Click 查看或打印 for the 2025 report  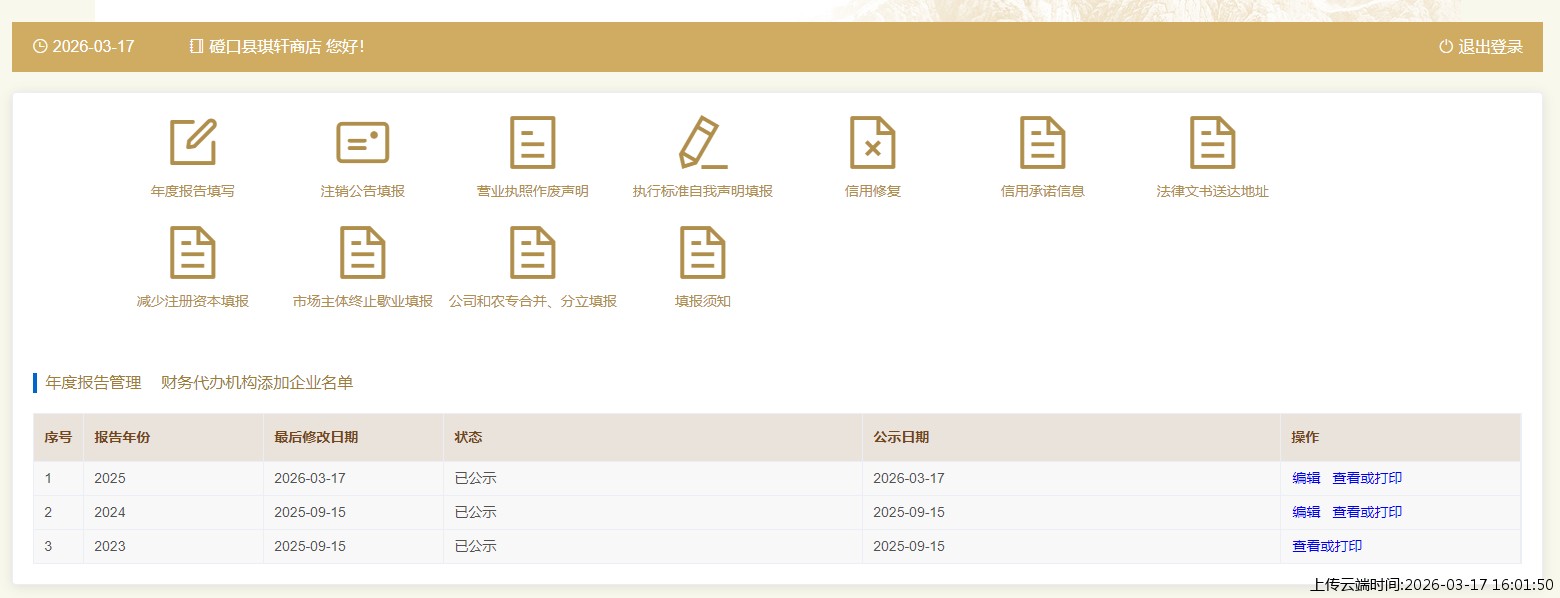click(x=1367, y=478)
